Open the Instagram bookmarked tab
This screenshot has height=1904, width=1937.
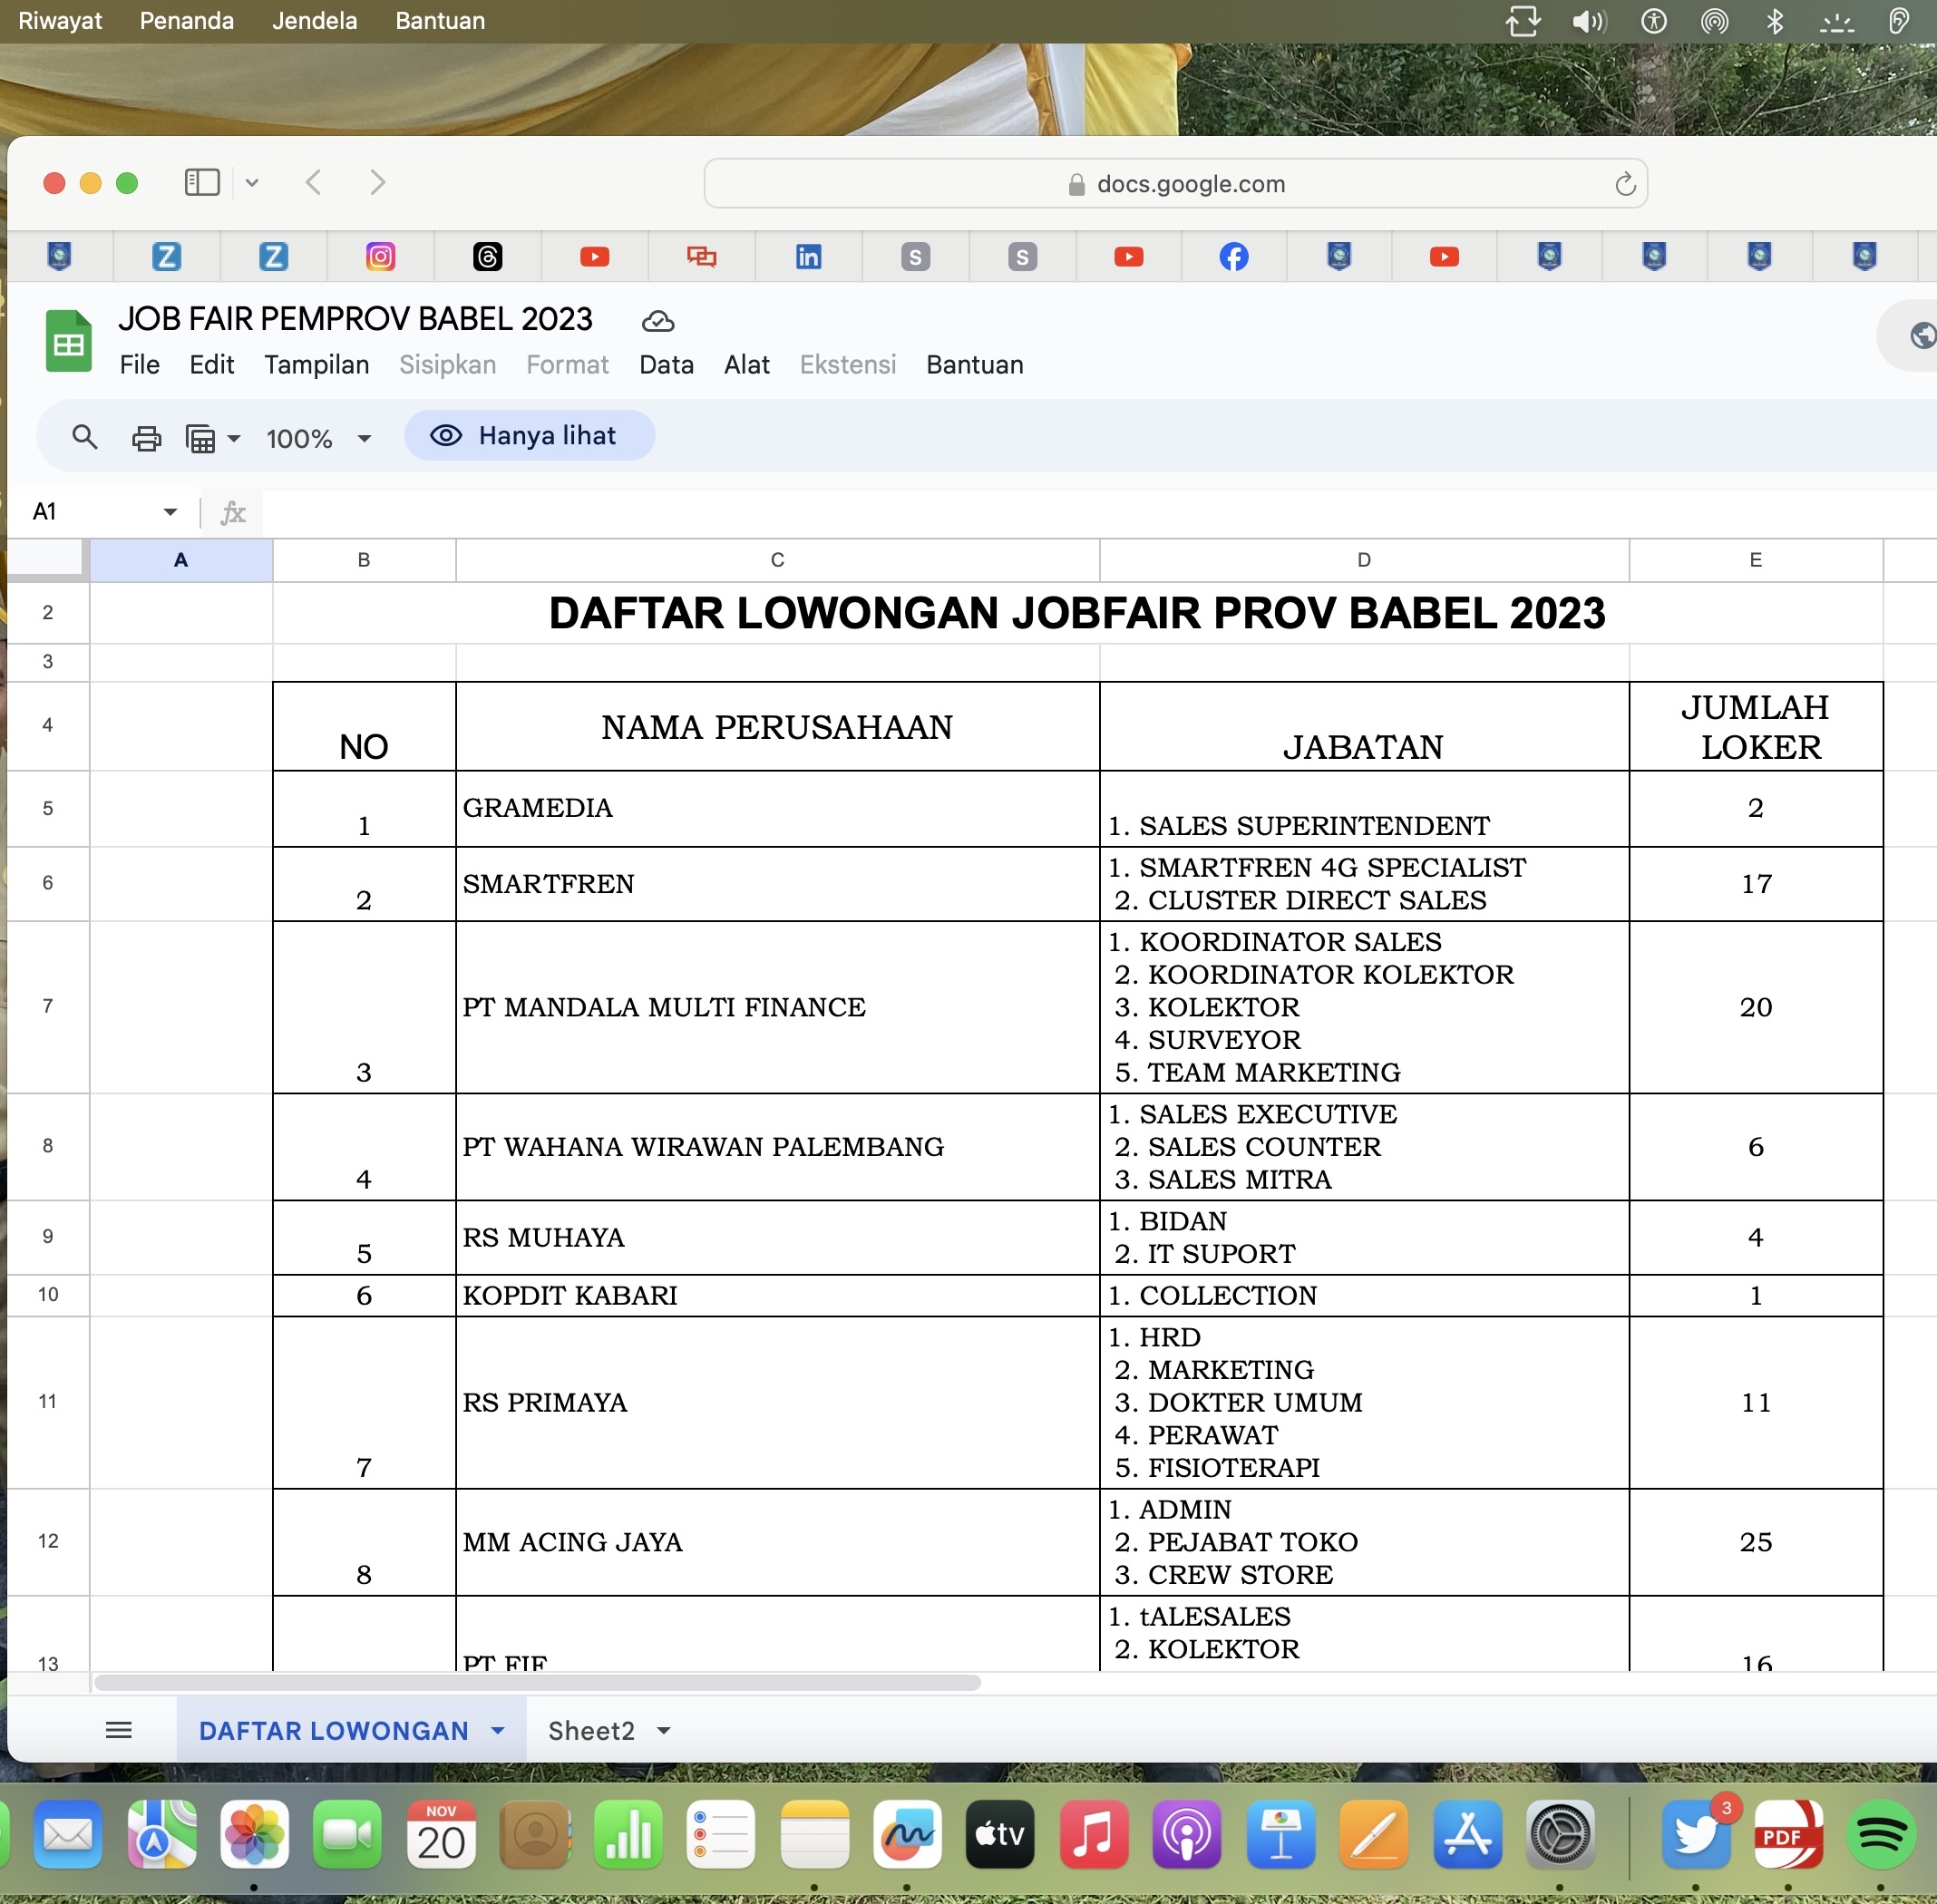click(x=380, y=257)
